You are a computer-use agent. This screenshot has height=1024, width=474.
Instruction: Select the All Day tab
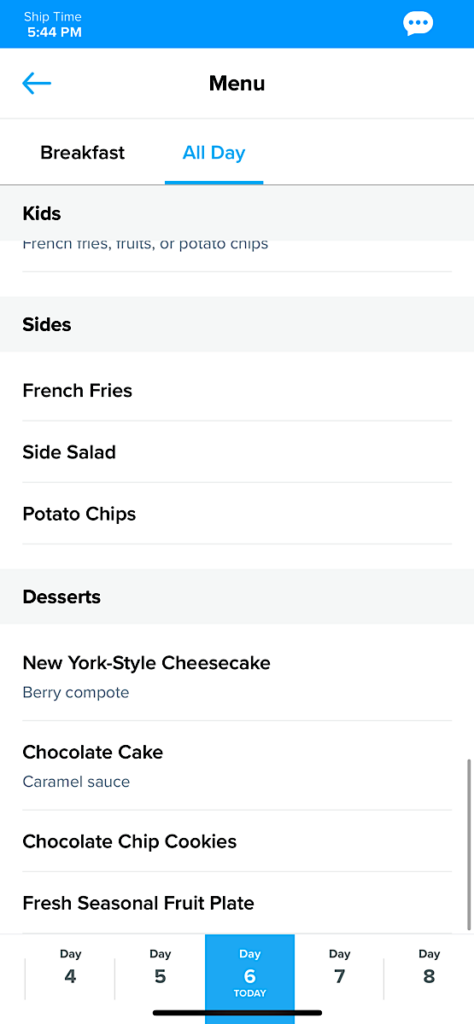point(214,153)
